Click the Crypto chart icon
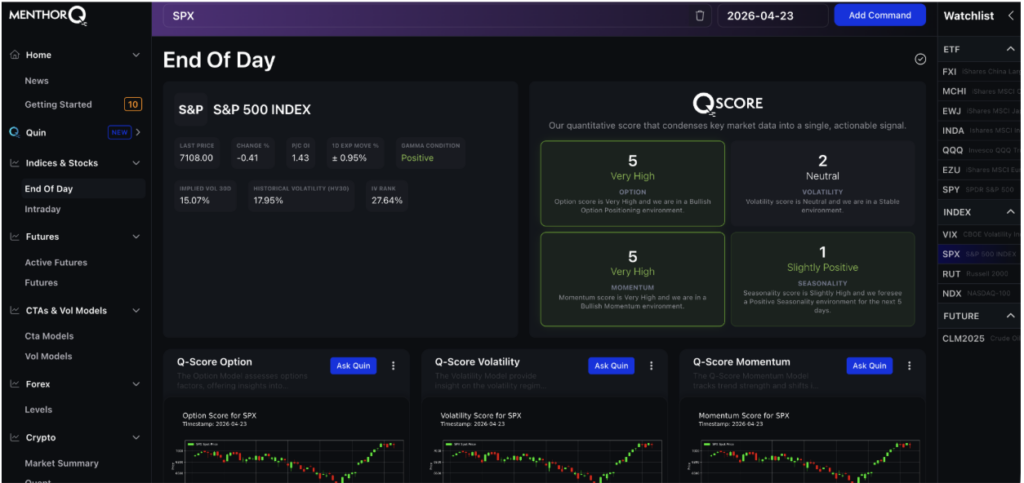The image size is (1024, 483). coord(14,438)
